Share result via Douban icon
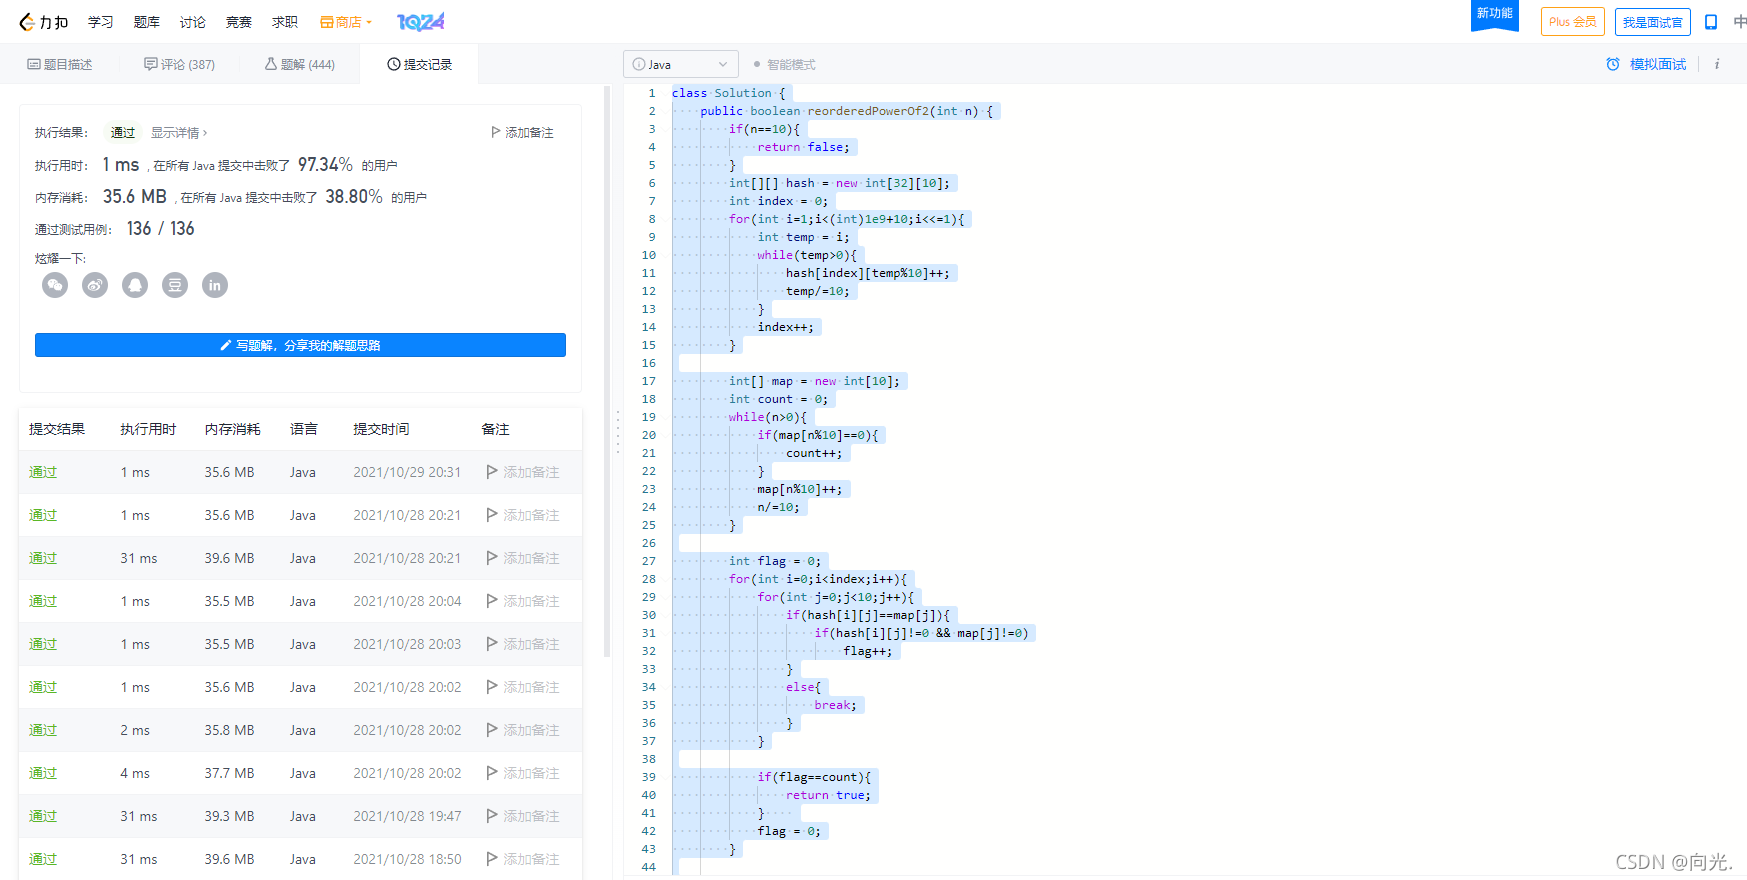The image size is (1747, 880). pos(175,285)
